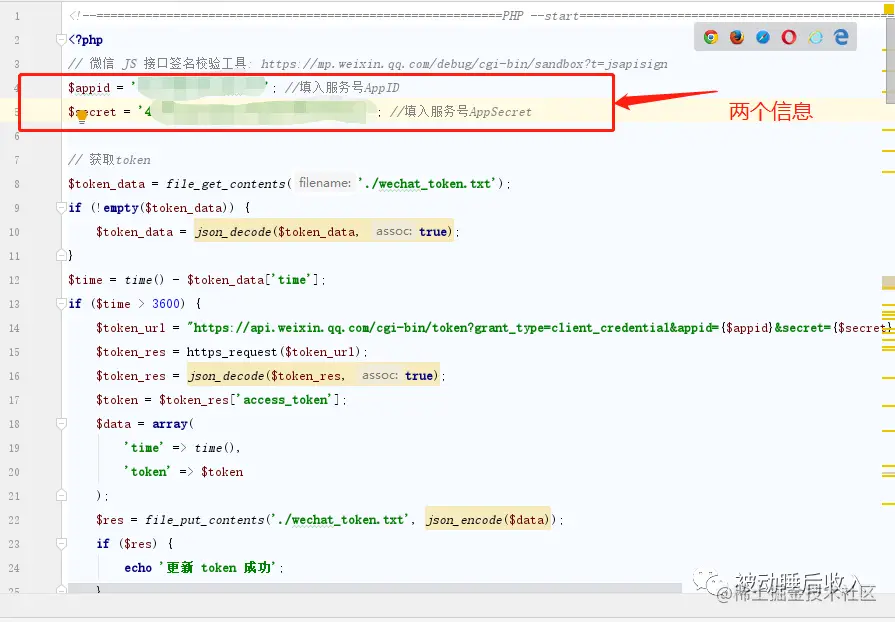Click json_decode($token_data on line 10
Image resolution: width=895 pixels, height=622 pixels.
click(277, 232)
